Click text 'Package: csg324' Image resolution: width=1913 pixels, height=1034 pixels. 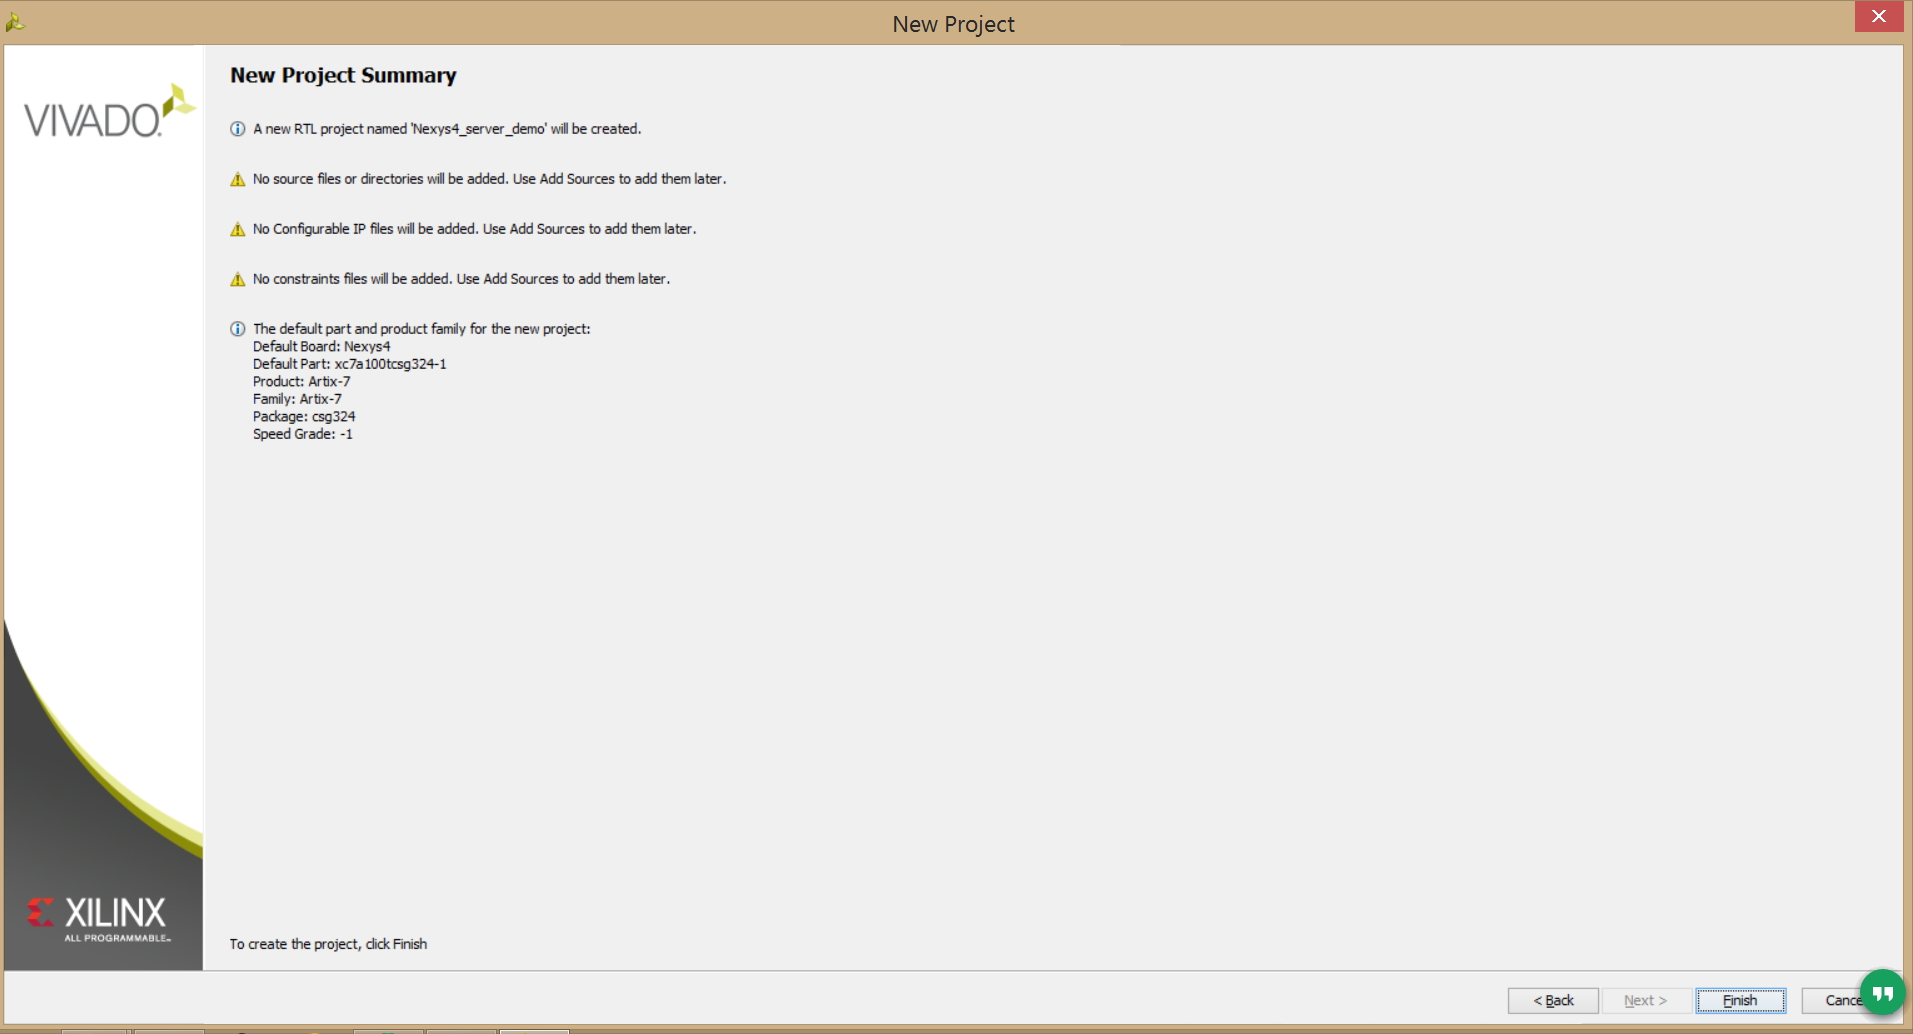tap(304, 416)
